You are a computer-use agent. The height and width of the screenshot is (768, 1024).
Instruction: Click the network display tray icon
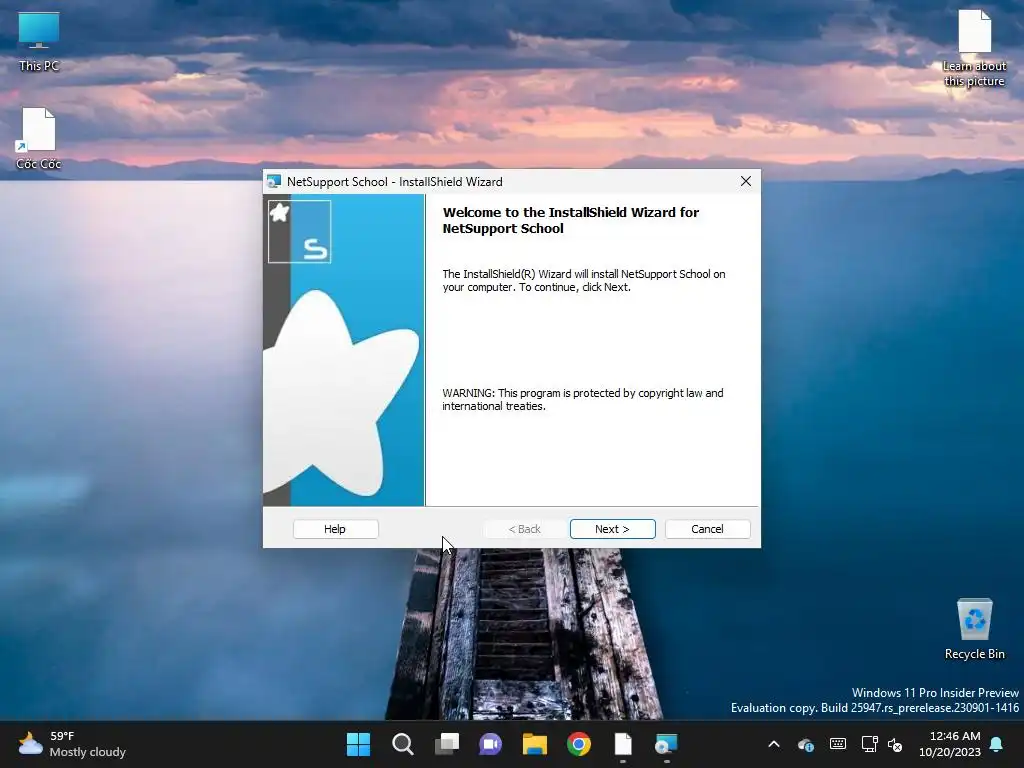click(869, 744)
